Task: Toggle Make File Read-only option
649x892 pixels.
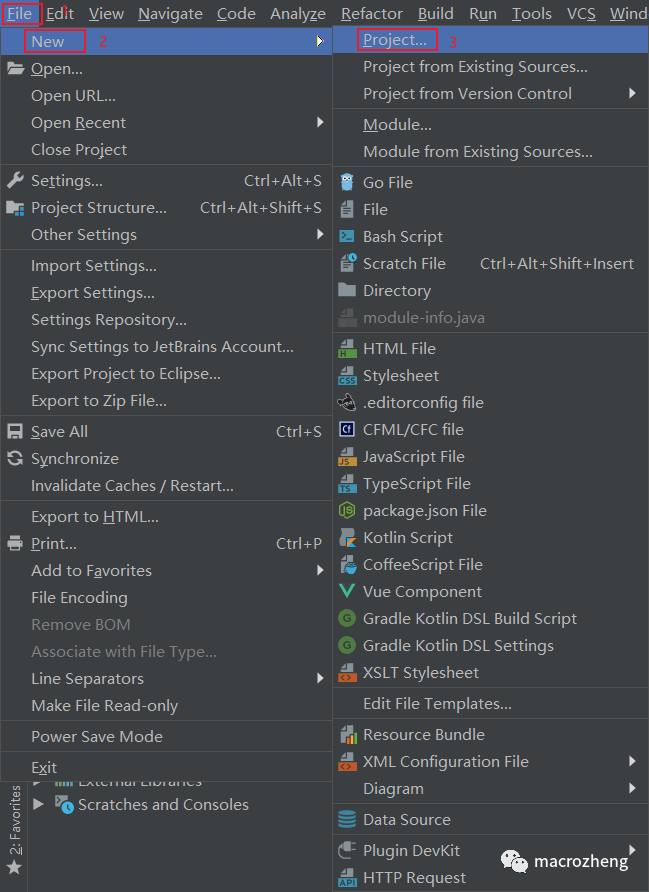Action: [104, 705]
